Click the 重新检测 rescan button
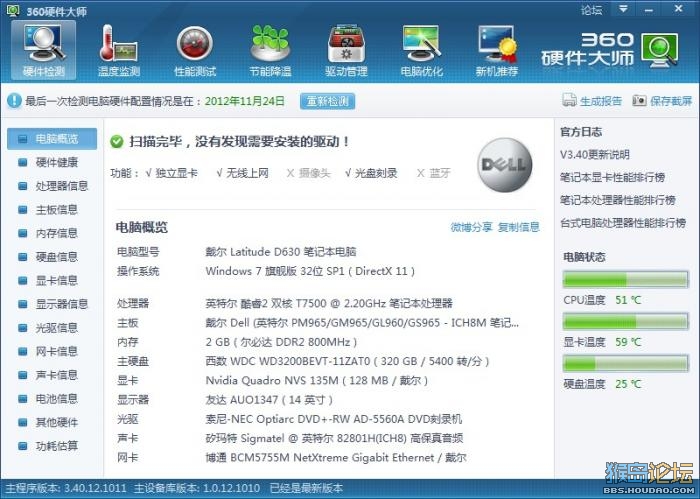 coord(328,101)
